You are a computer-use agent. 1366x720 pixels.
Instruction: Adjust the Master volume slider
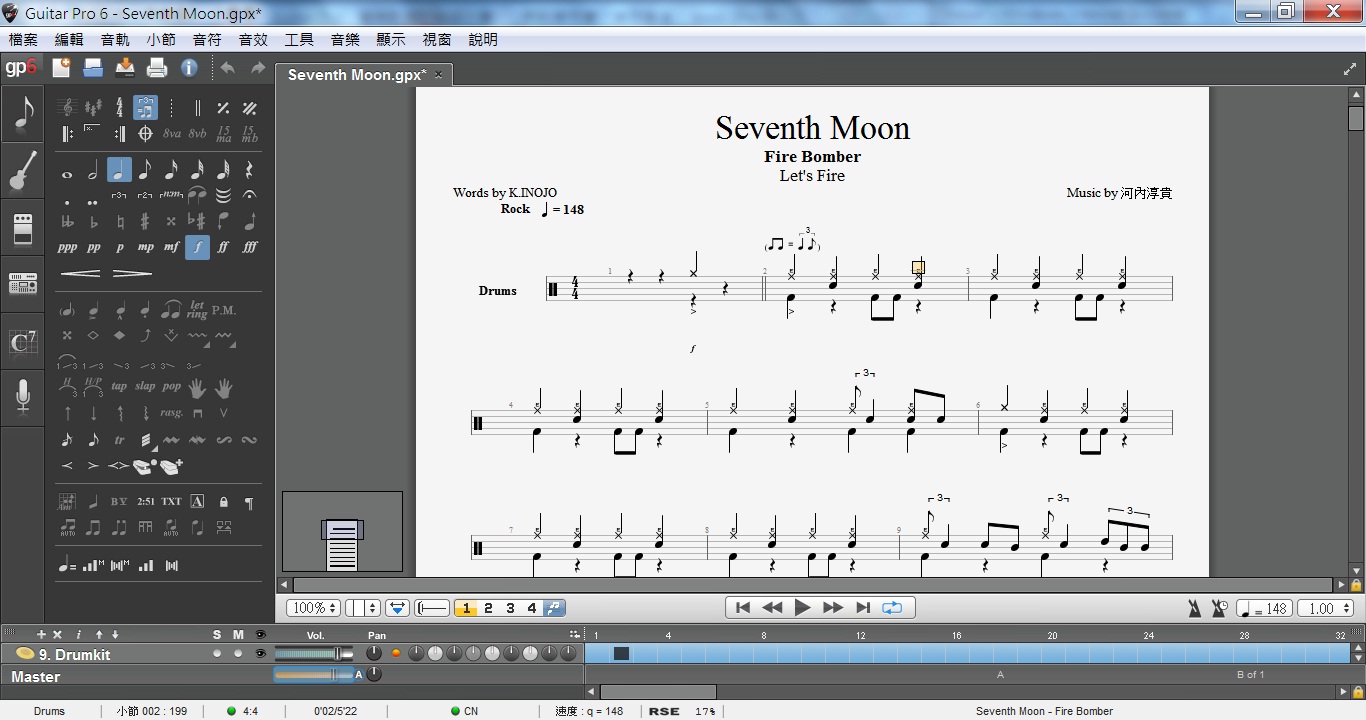(x=314, y=675)
